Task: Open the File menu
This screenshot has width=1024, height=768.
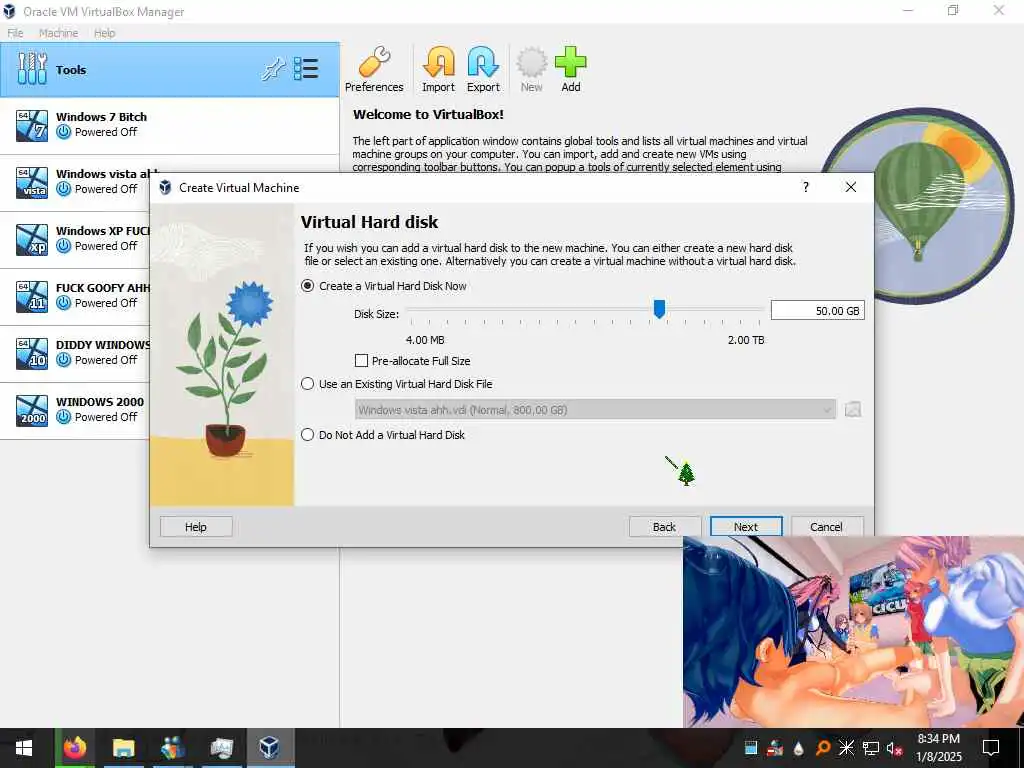Action: (x=15, y=33)
